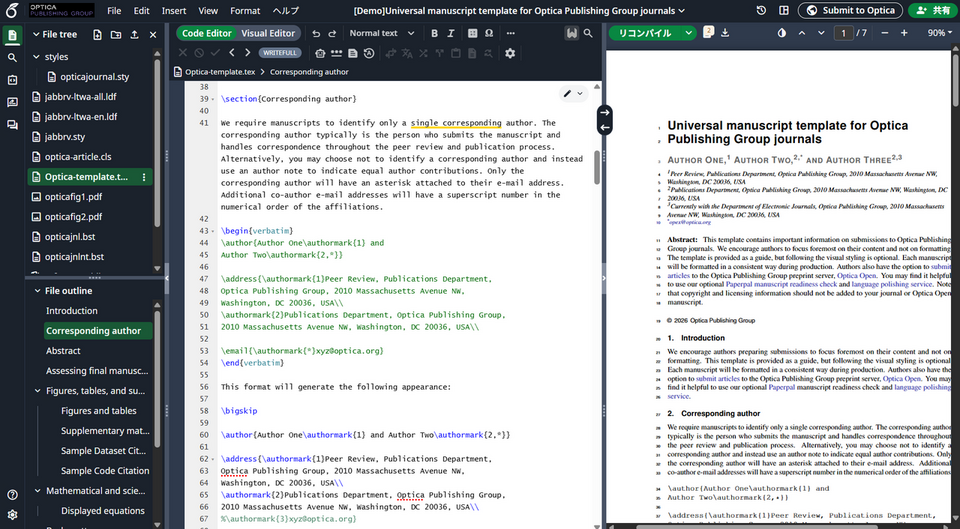Click the upload icon in File tree header

tap(135, 34)
